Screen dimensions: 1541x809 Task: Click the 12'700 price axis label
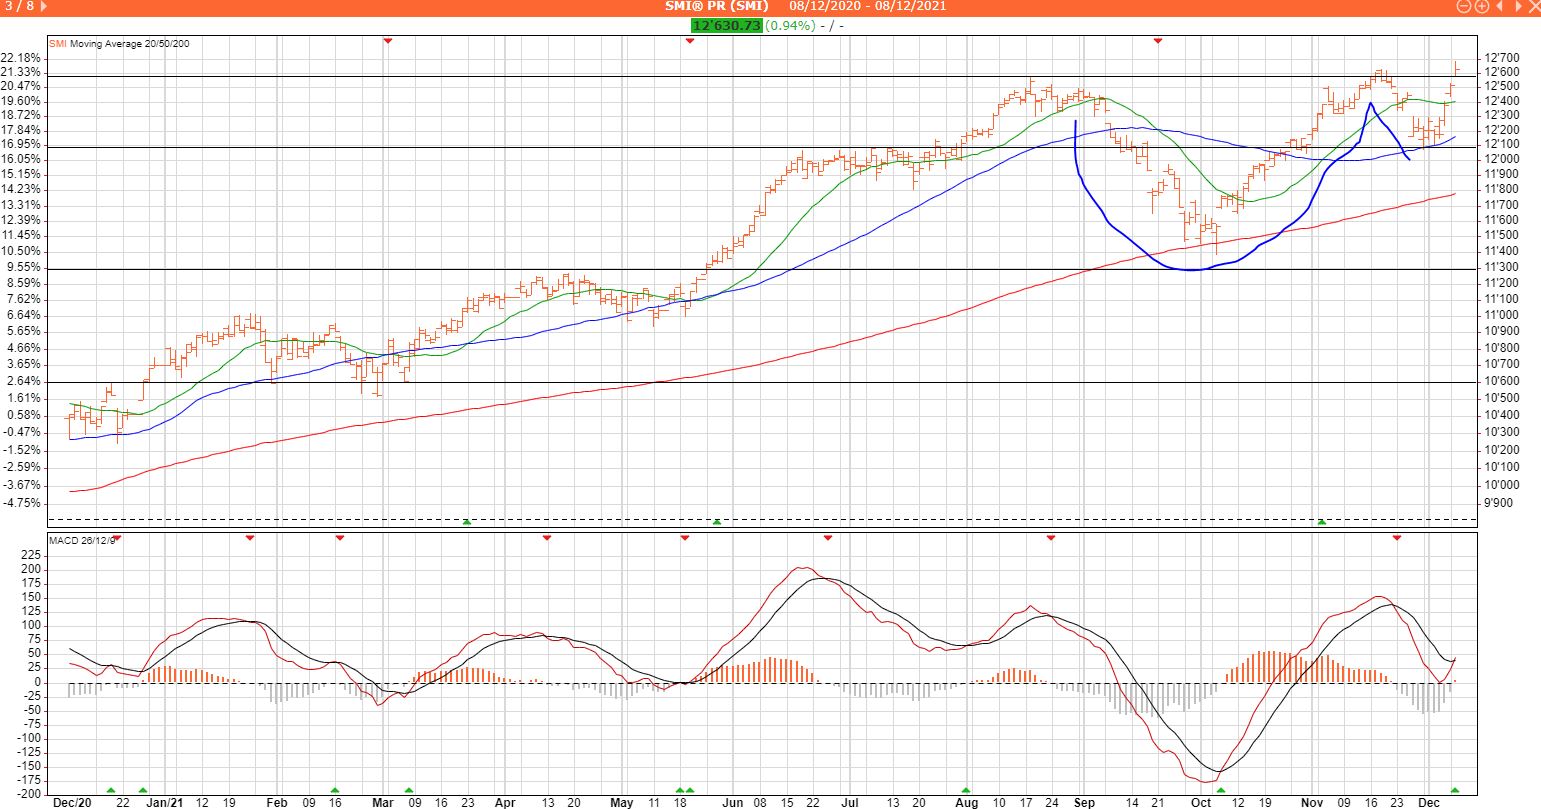[x=1502, y=58]
